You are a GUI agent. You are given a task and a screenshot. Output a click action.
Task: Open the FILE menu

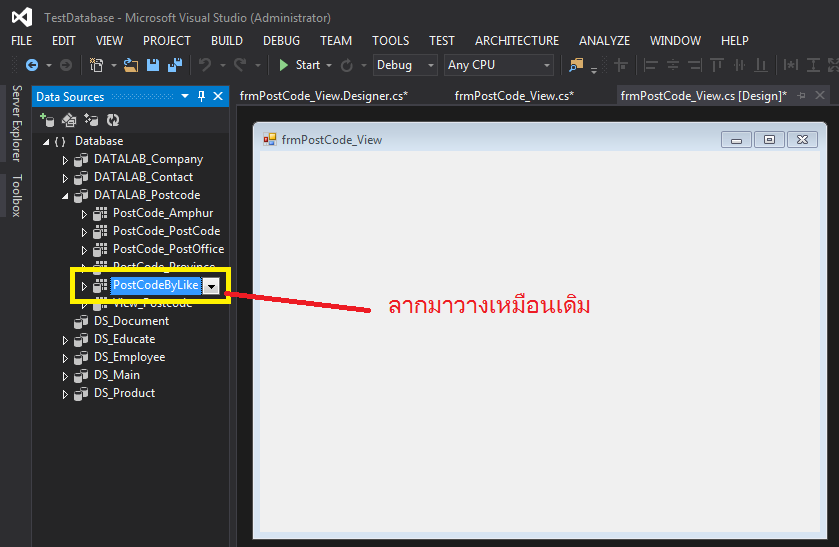[x=21, y=41]
